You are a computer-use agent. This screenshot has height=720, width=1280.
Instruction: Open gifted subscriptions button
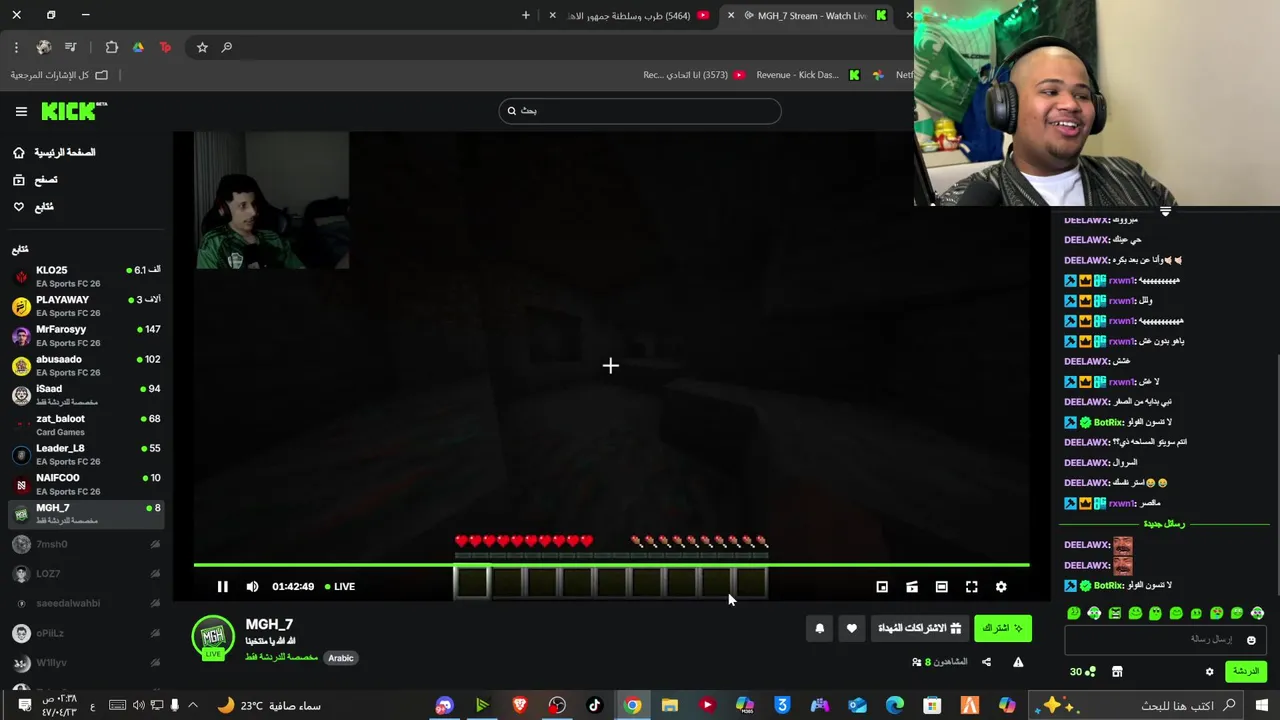pos(919,628)
